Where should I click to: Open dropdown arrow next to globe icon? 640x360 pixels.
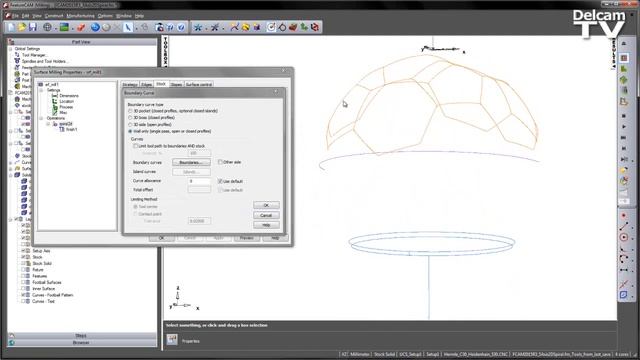point(55,28)
